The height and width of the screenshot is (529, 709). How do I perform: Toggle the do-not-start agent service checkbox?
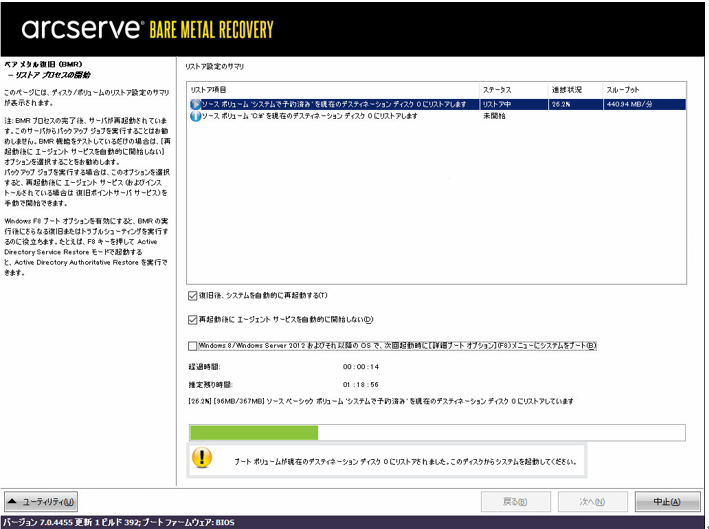click(x=193, y=320)
